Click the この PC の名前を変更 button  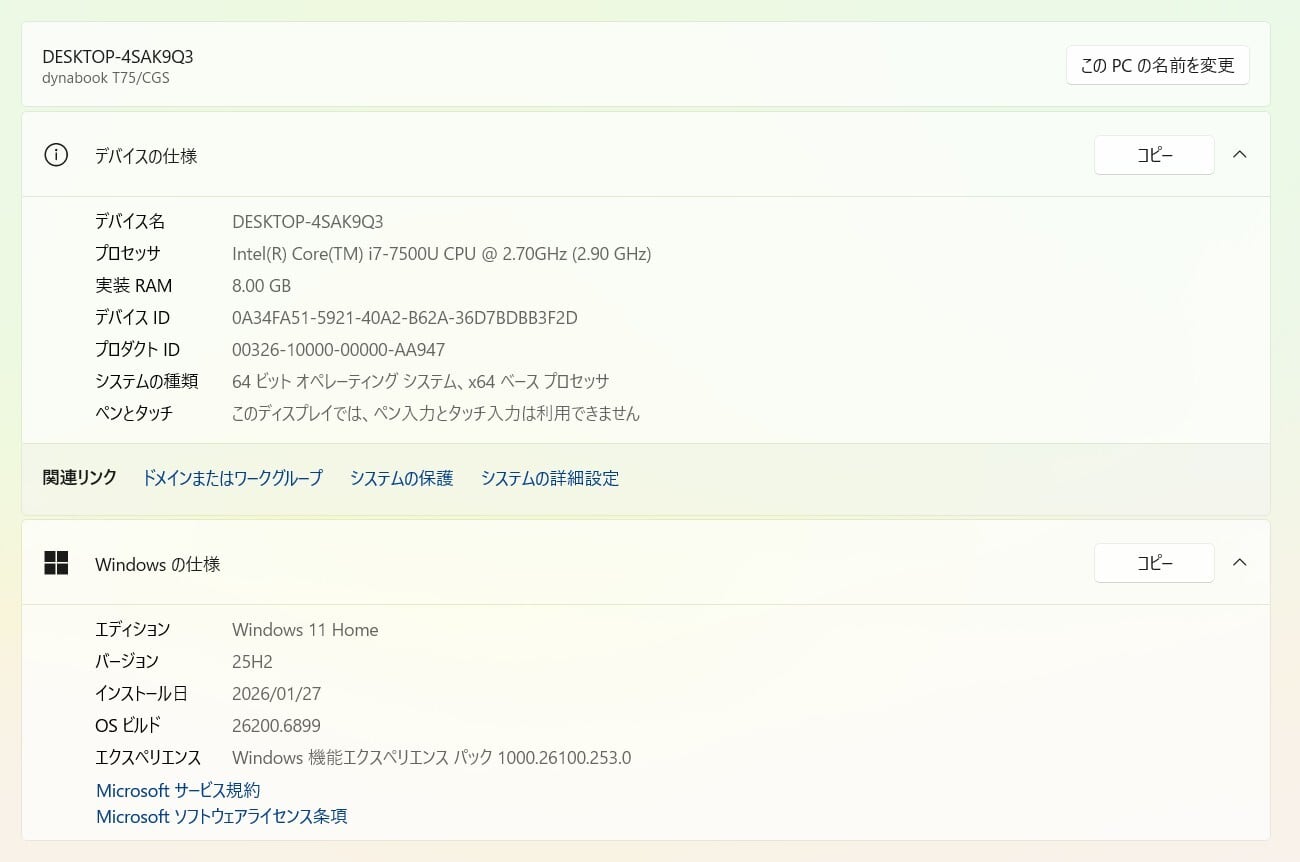point(1158,65)
